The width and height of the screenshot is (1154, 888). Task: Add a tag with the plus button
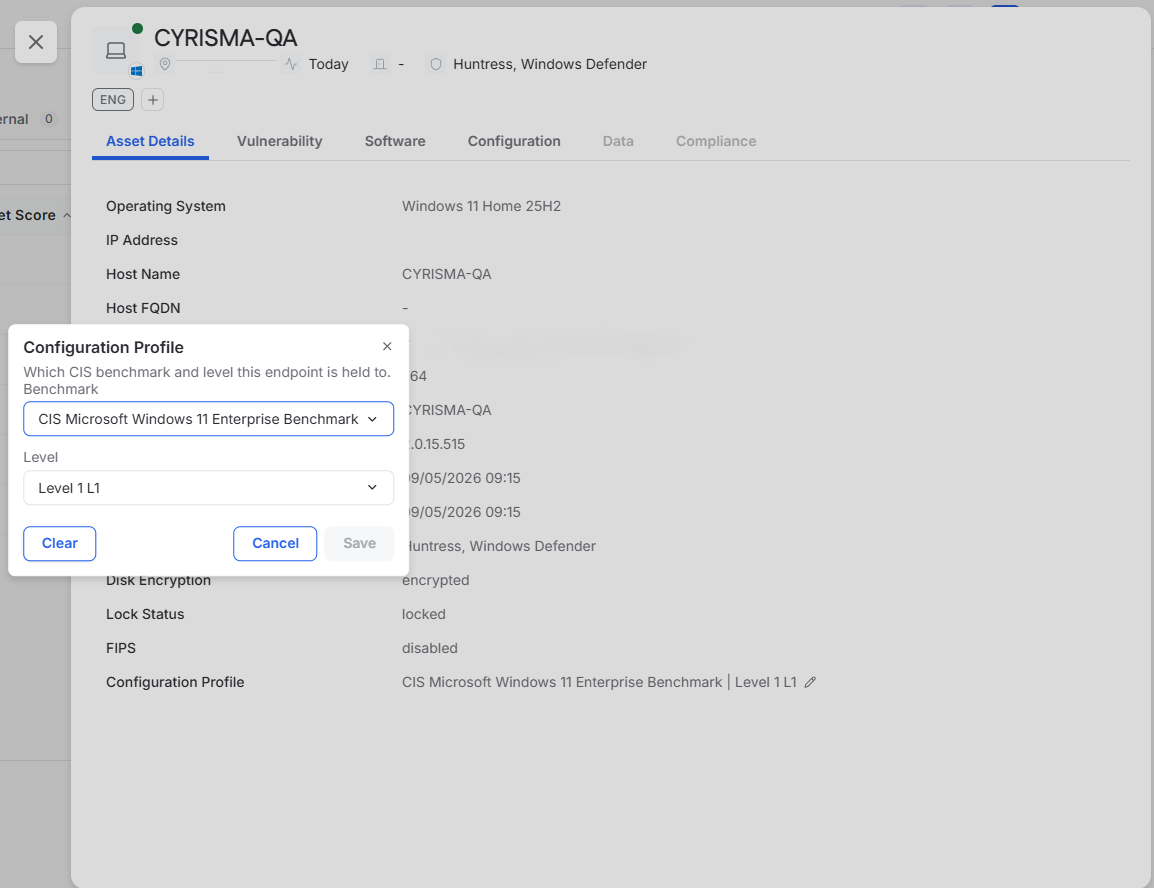click(152, 99)
